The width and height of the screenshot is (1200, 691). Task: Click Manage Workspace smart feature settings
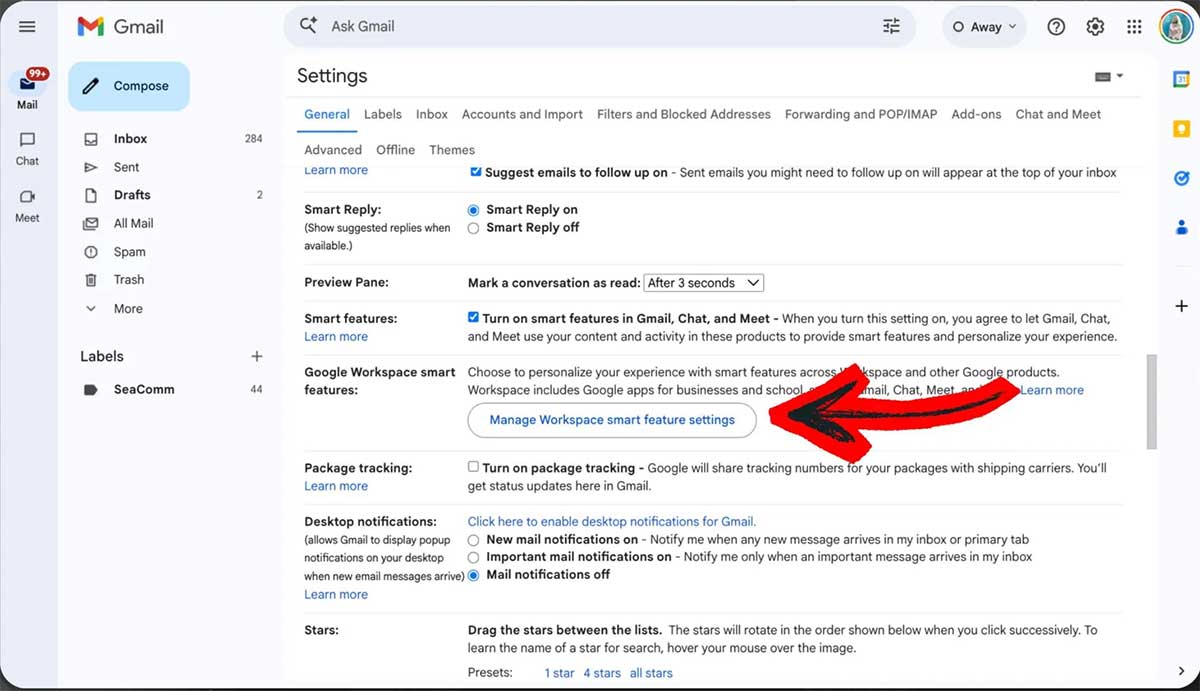[611, 420]
